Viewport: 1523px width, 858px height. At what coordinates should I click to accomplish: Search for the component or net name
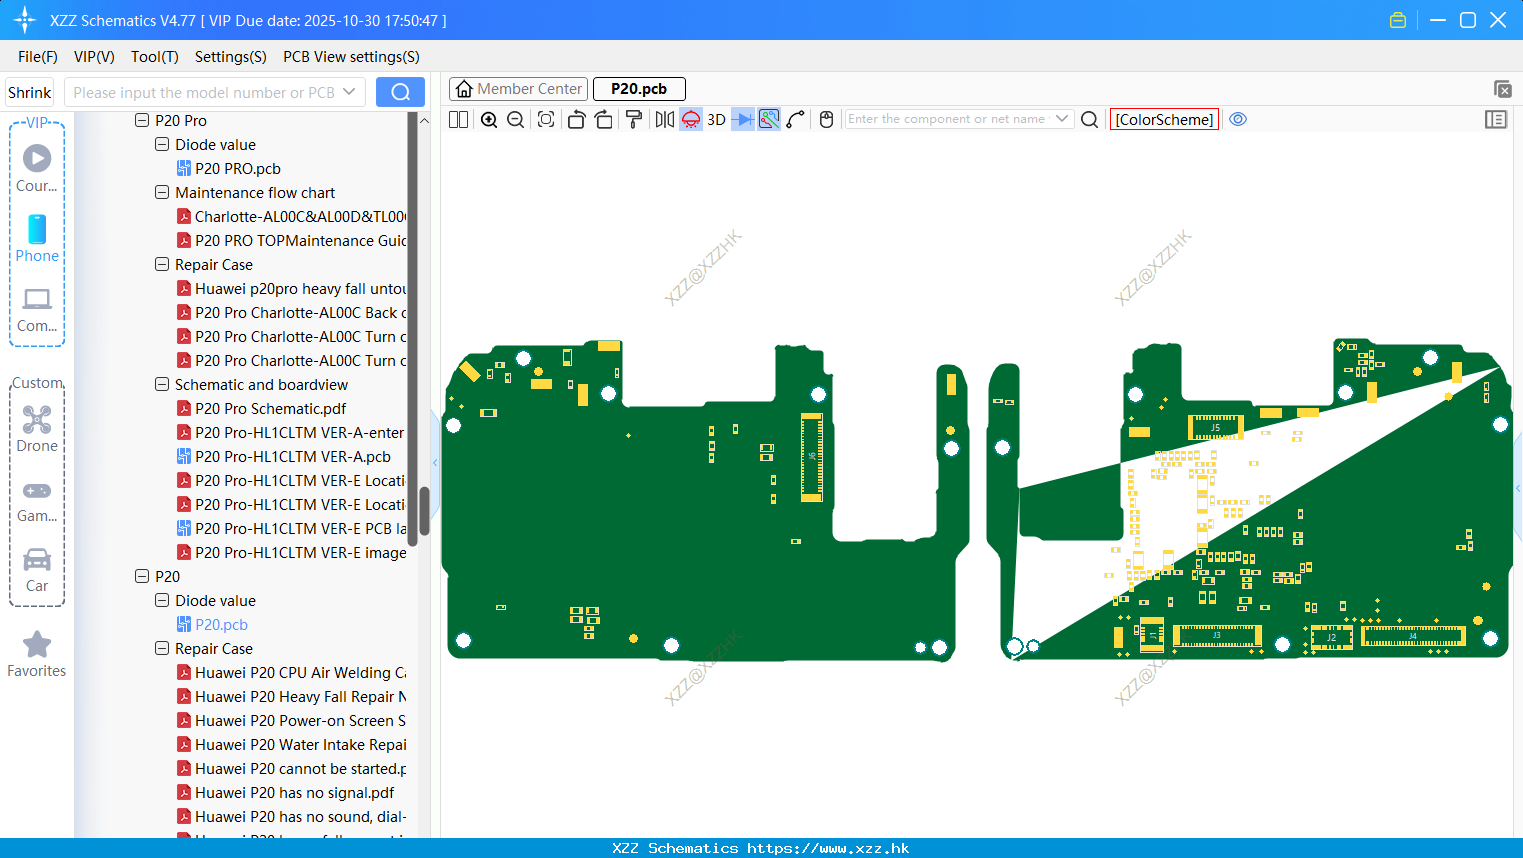pos(1090,119)
